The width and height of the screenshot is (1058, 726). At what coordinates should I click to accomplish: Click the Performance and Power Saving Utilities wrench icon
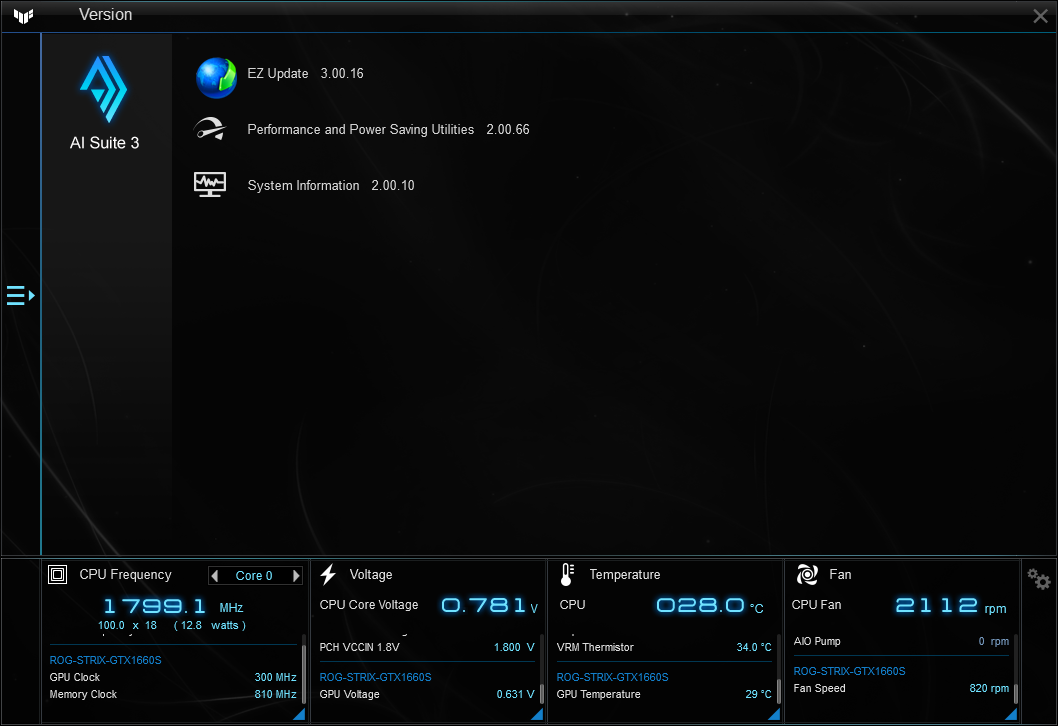(x=211, y=129)
